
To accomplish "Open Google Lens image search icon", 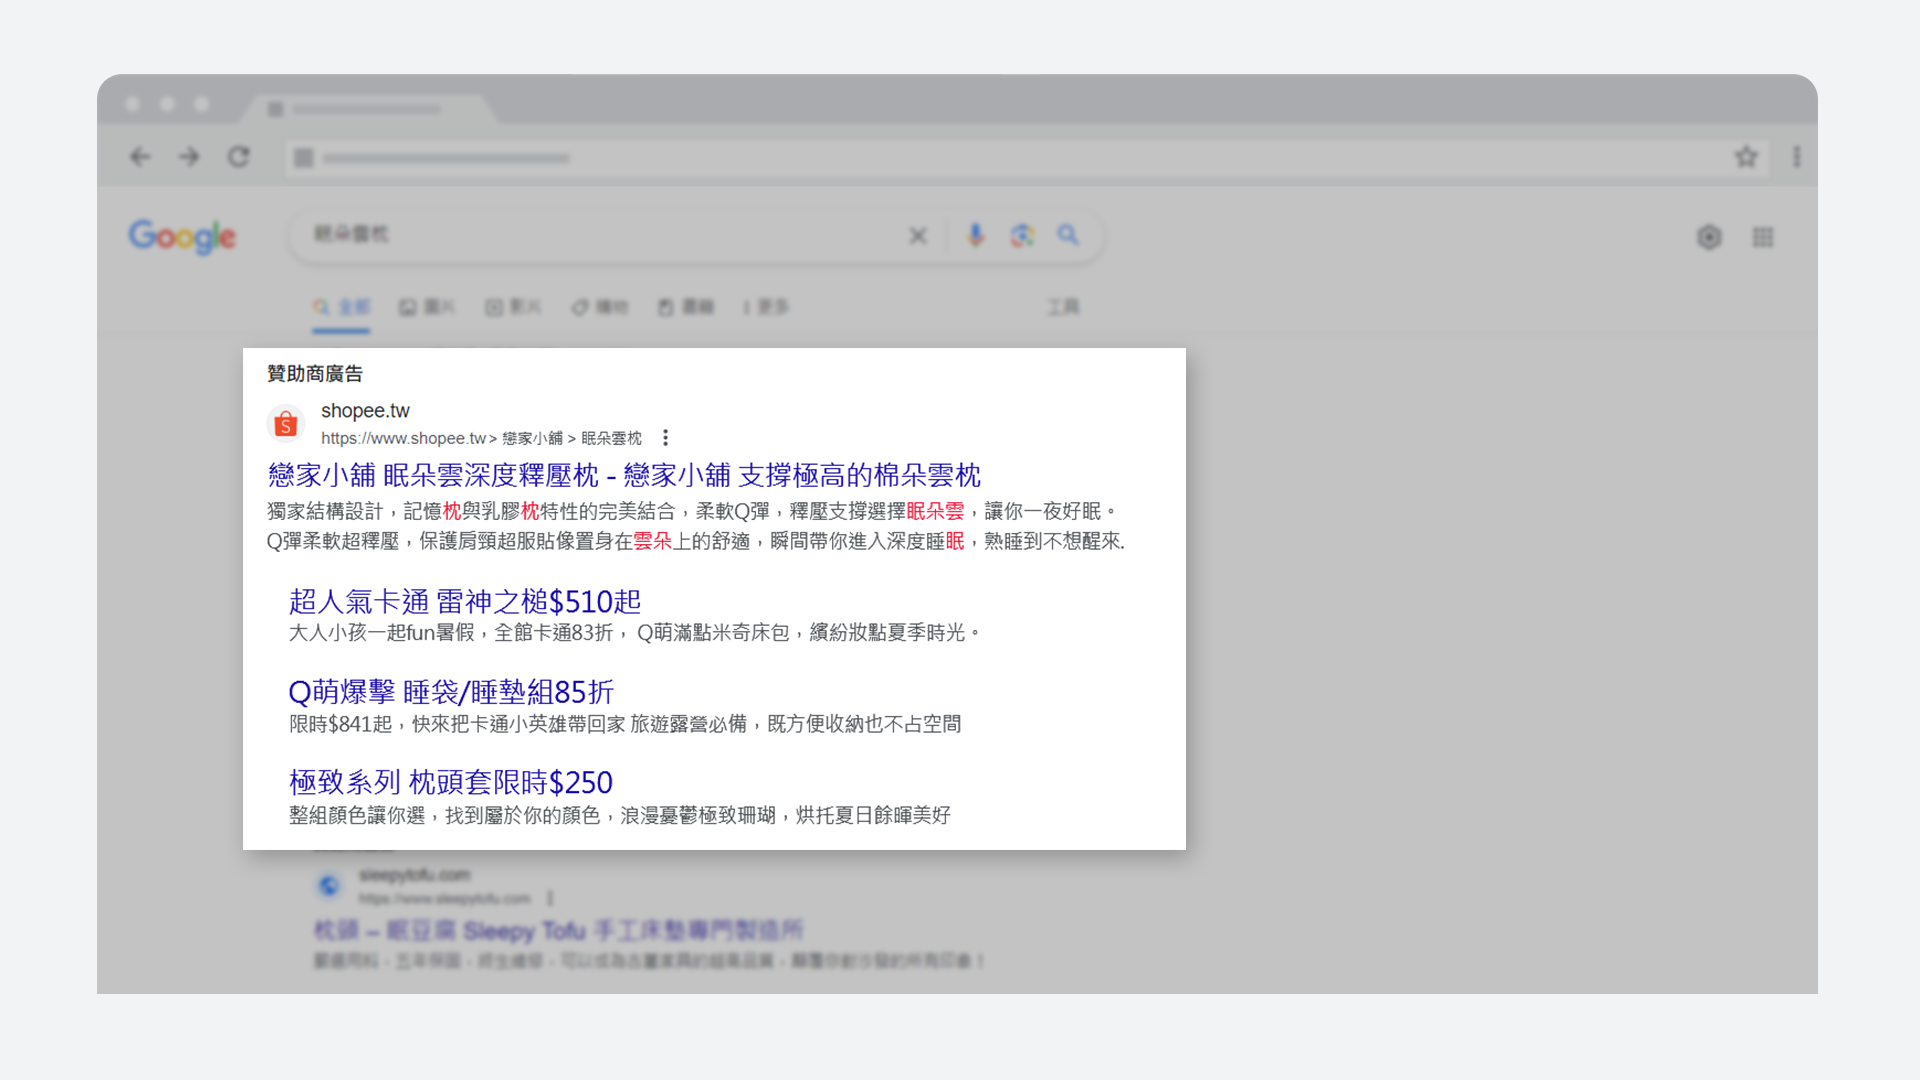I will pos(1022,235).
